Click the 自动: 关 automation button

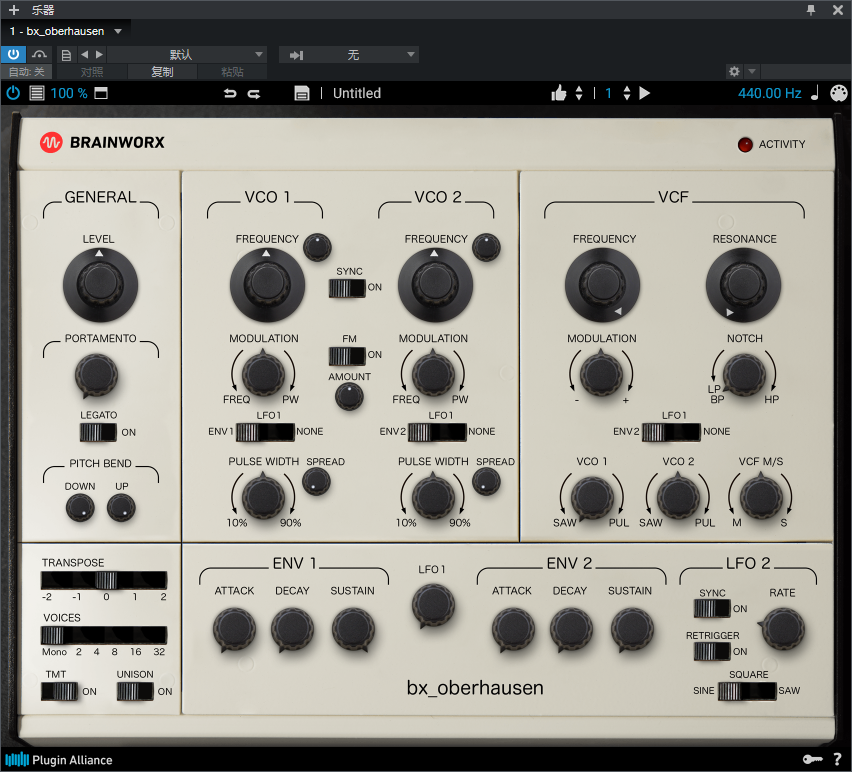click(x=26, y=72)
